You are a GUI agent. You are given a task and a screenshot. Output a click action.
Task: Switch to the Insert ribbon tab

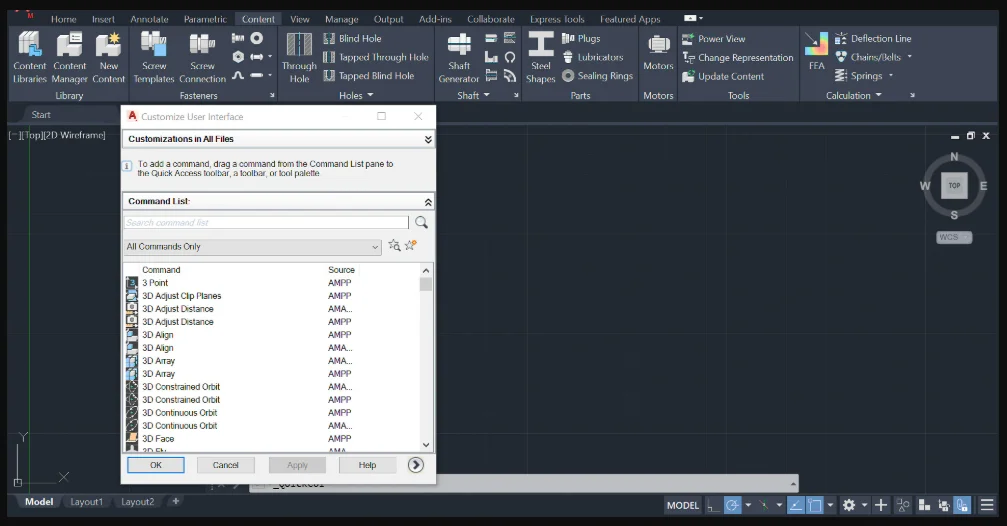[x=103, y=19]
